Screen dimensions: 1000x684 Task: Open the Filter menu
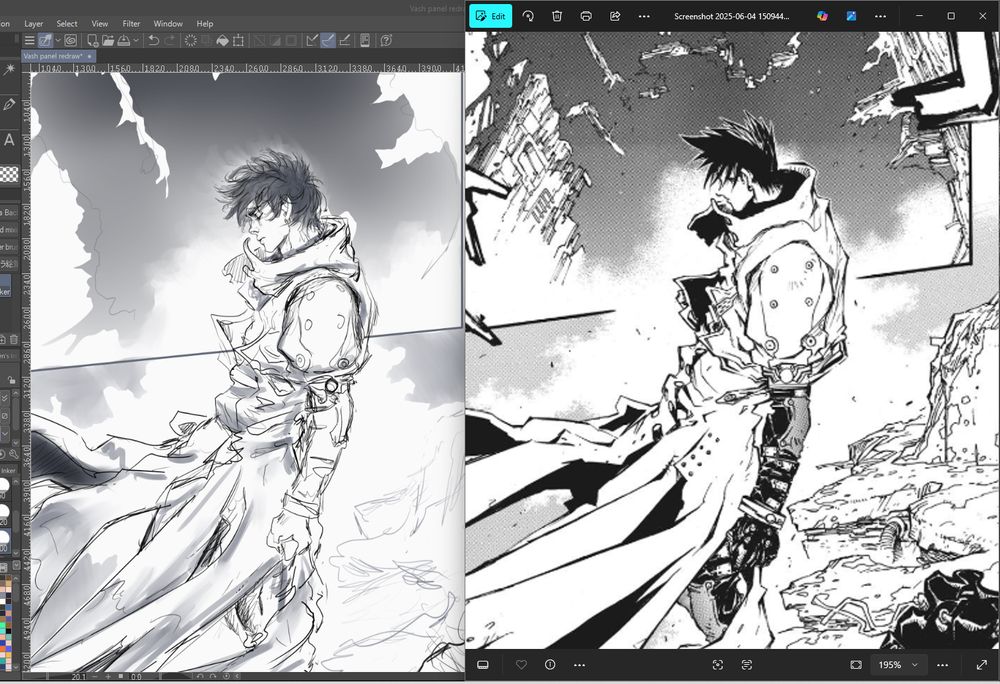tap(131, 24)
